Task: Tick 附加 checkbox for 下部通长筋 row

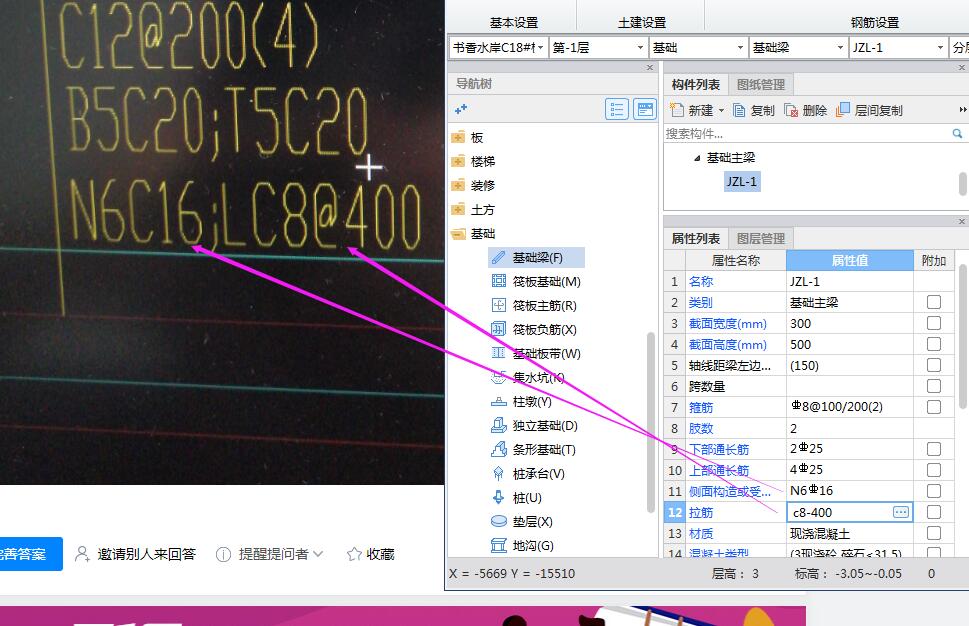Action: tap(934, 449)
